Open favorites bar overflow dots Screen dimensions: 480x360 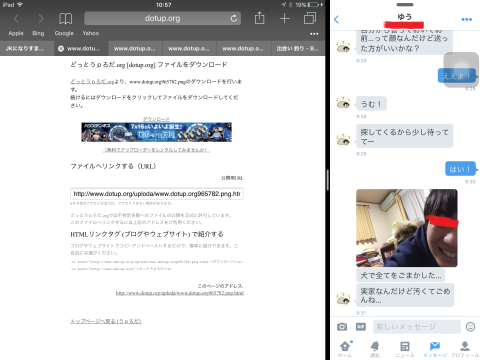314,34
